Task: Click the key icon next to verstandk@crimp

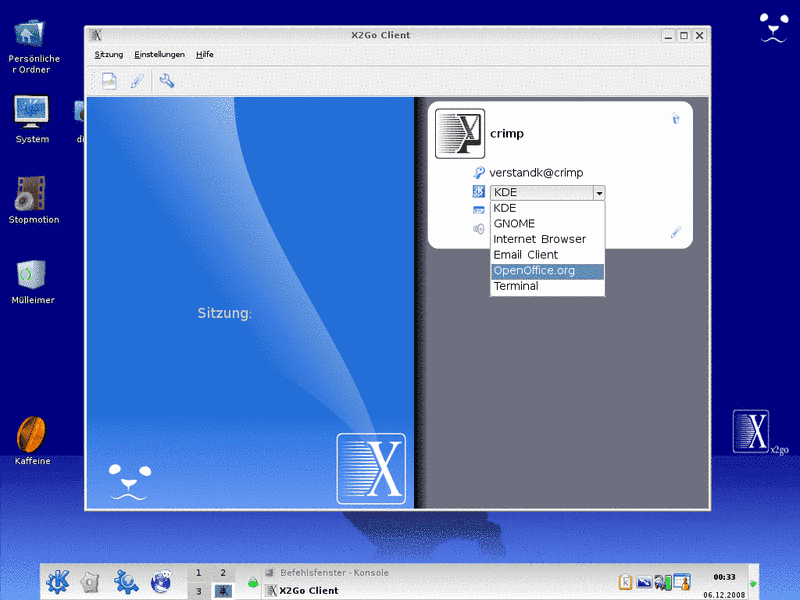Action: click(477, 172)
